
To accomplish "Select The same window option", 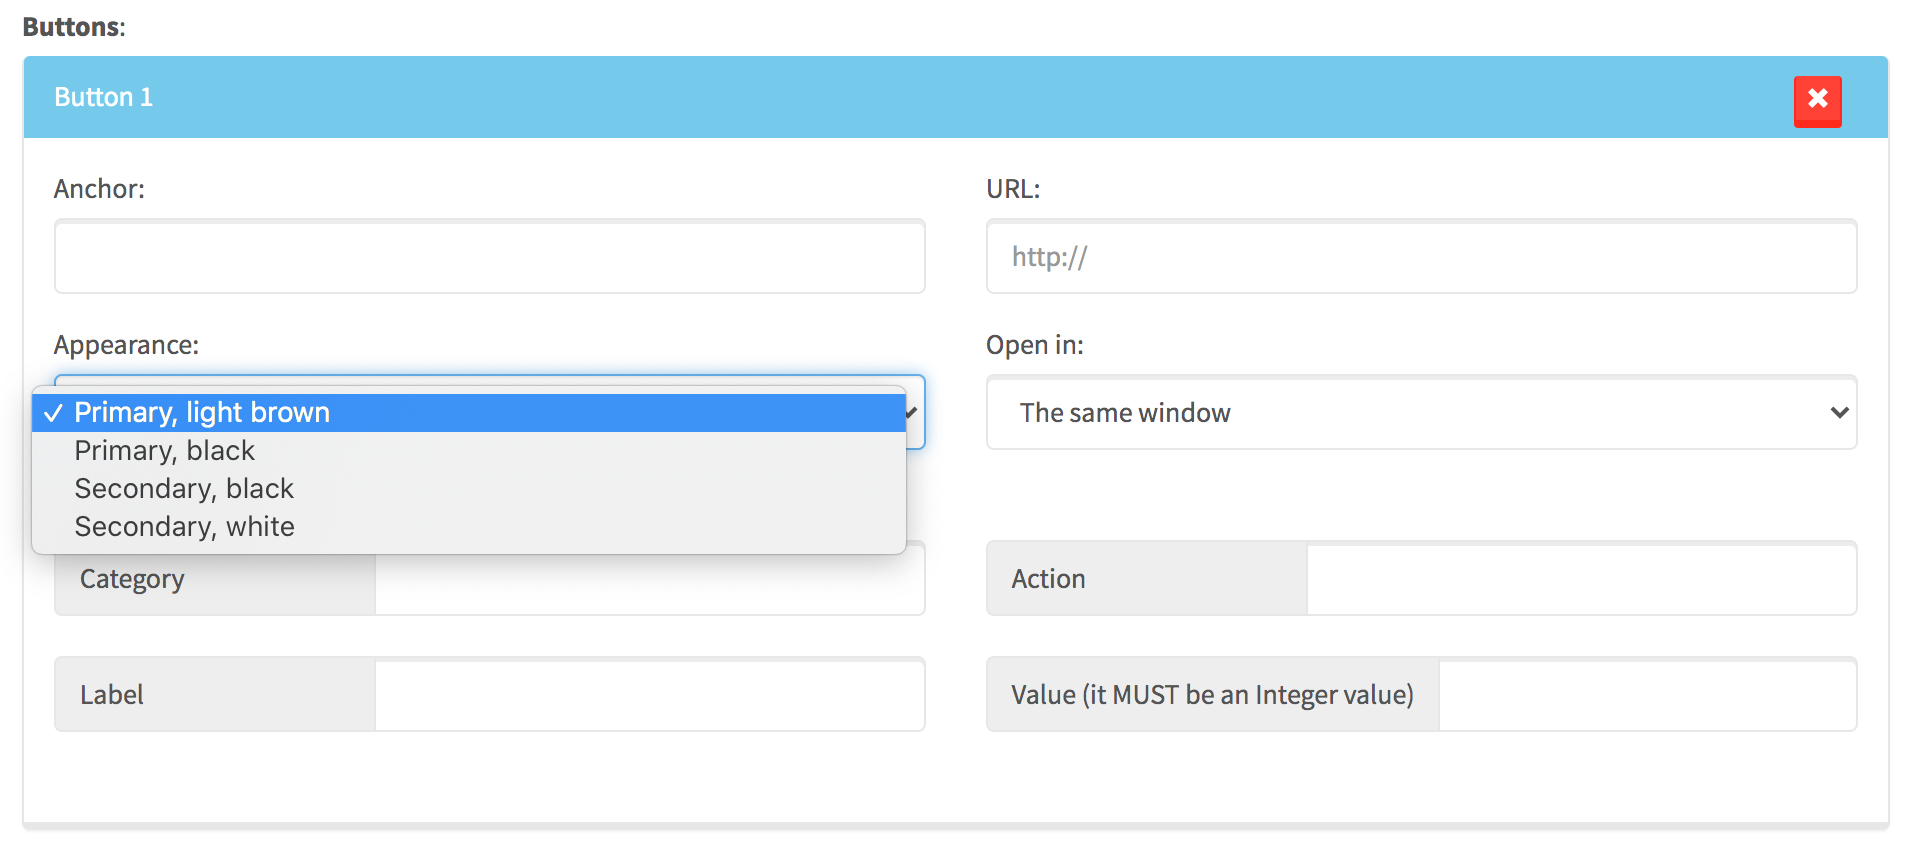I will coord(1124,413).
